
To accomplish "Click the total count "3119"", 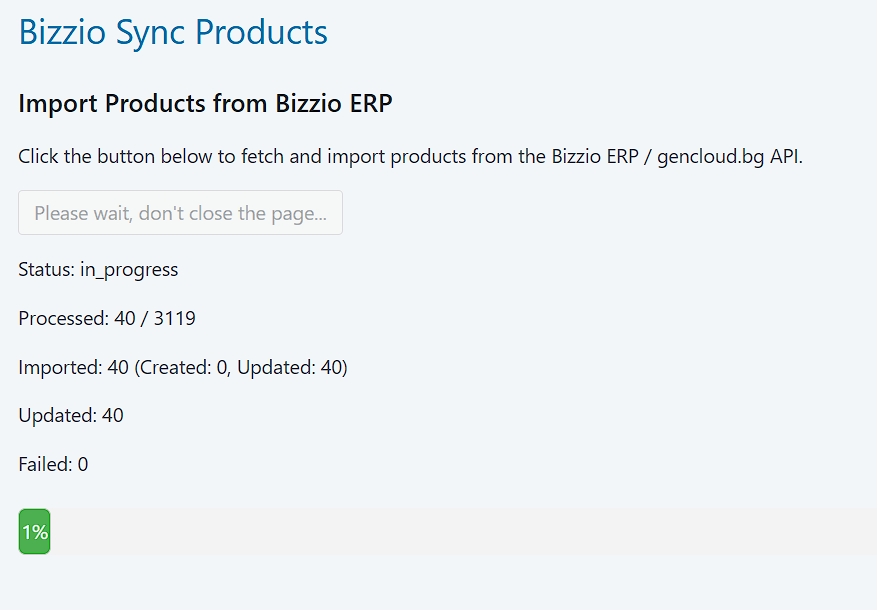I will (174, 319).
